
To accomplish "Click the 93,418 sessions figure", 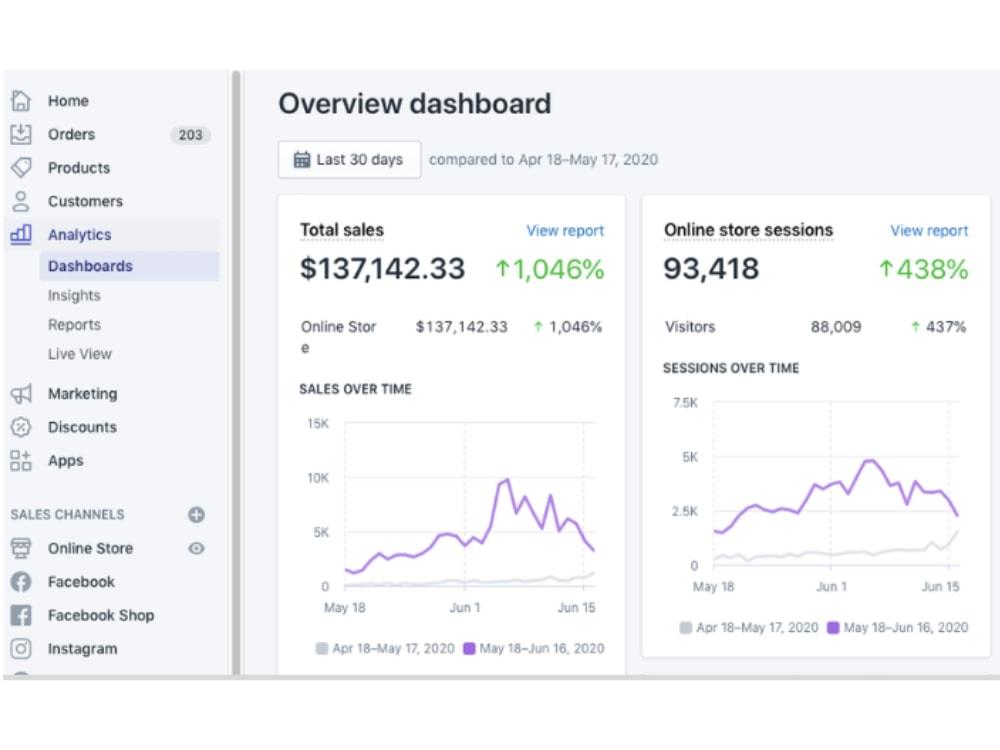I will click(x=711, y=268).
